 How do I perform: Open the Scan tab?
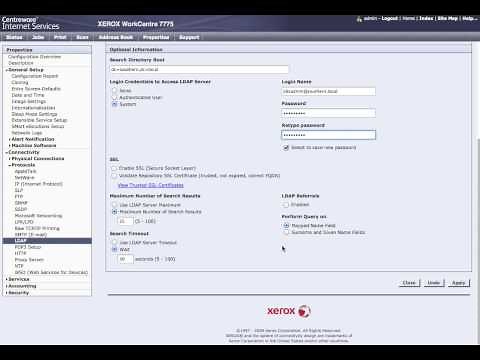pyautogui.click(x=82, y=37)
